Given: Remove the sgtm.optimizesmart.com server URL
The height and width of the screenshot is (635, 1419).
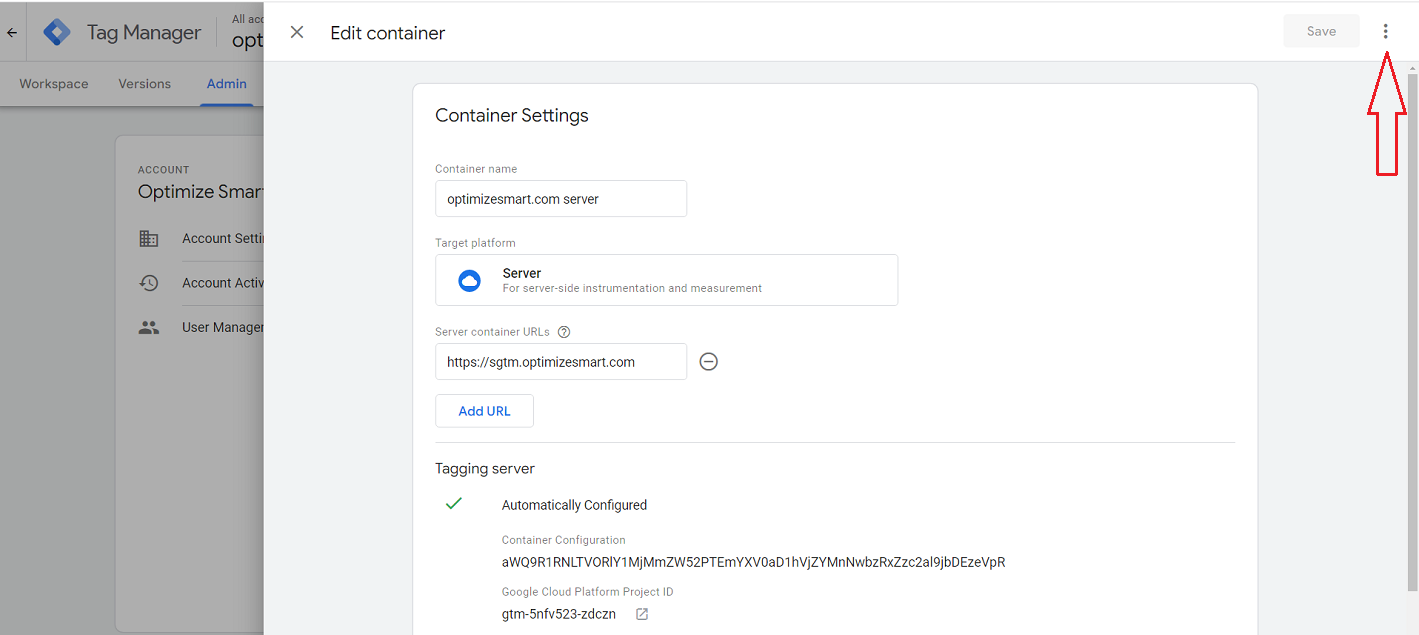Looking at the screenshot, I should tap(708, 362).
